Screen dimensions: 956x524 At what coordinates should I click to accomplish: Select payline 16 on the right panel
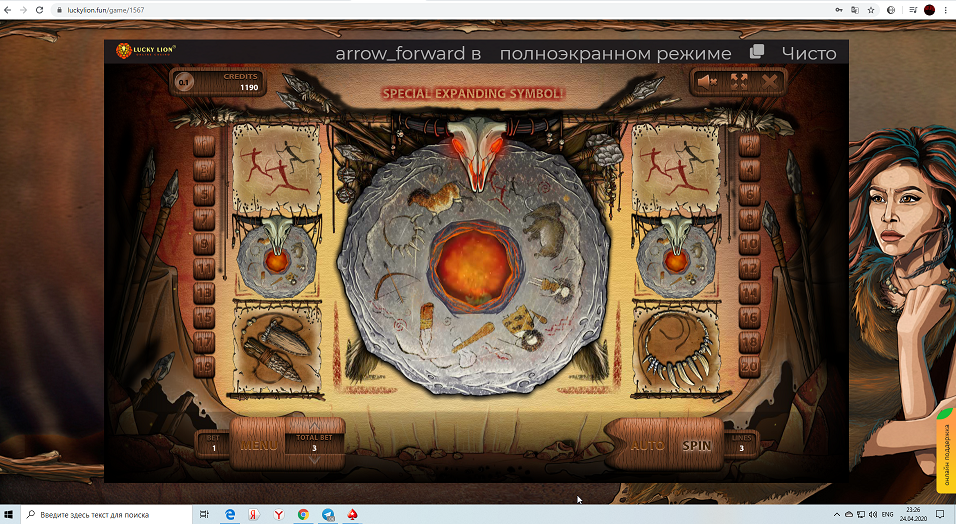tap(749, 318)
